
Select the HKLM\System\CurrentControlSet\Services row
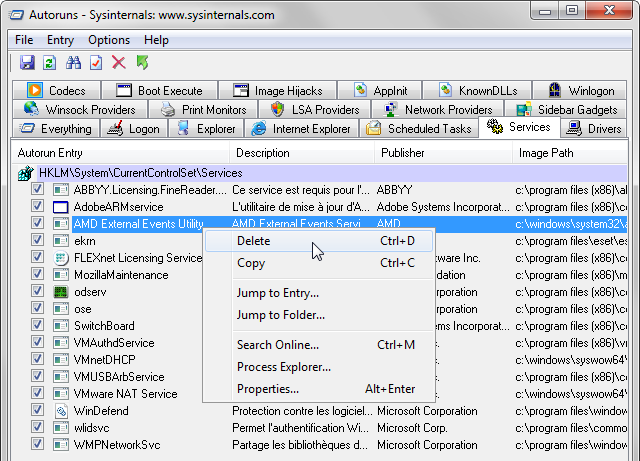[x=322, y=173]
